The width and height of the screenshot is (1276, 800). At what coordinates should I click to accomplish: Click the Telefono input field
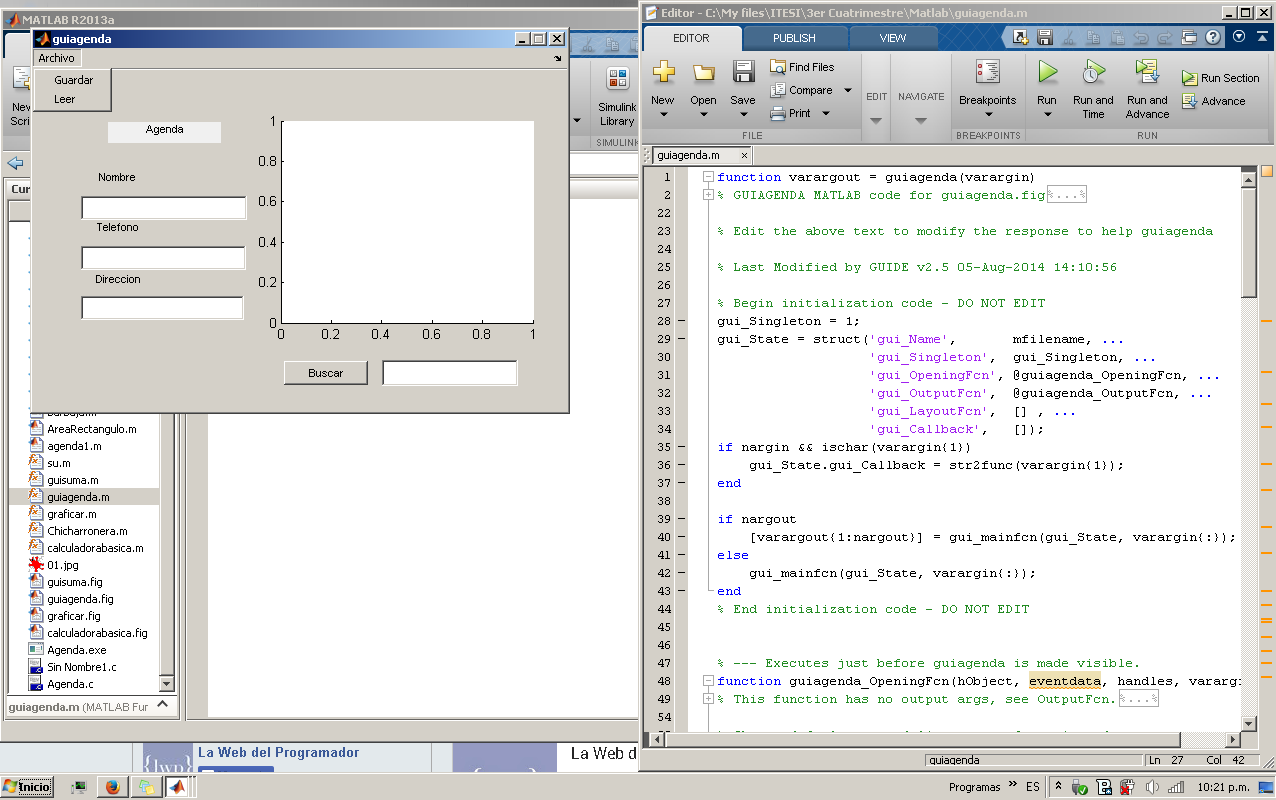point(163,258)
